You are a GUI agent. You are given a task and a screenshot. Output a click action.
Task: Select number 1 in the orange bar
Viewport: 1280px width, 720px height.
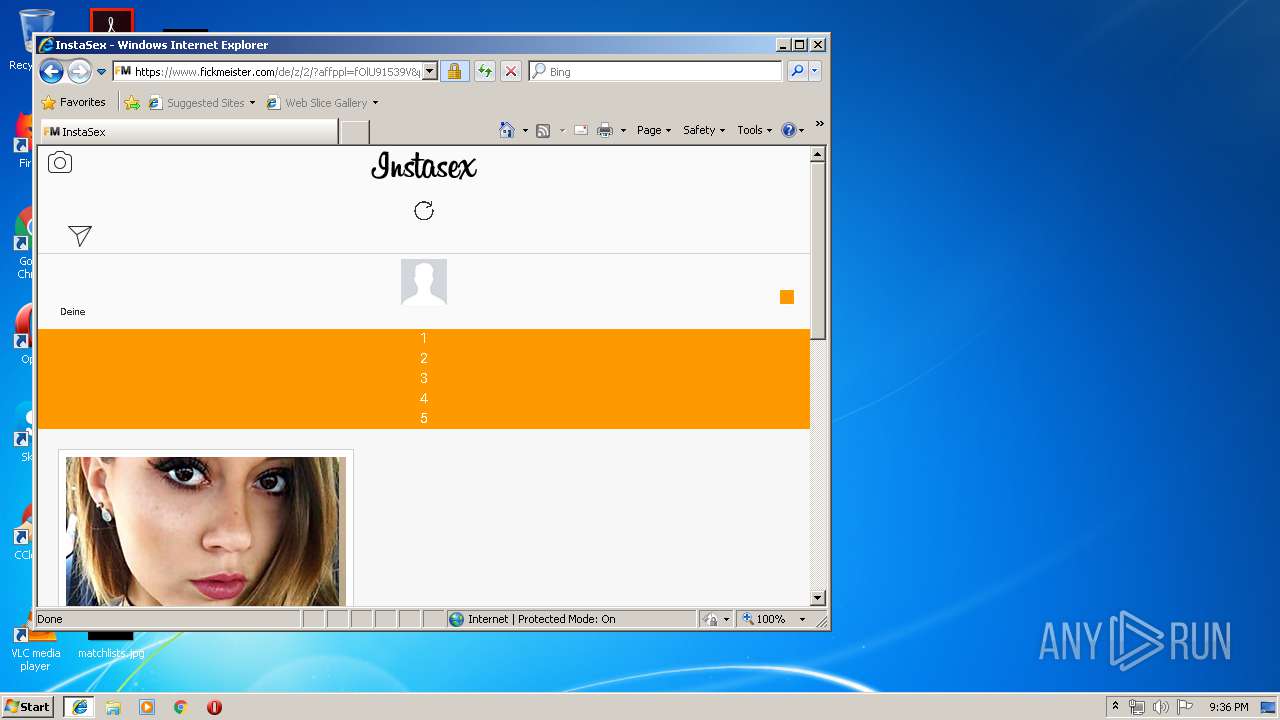coord(424,338)
